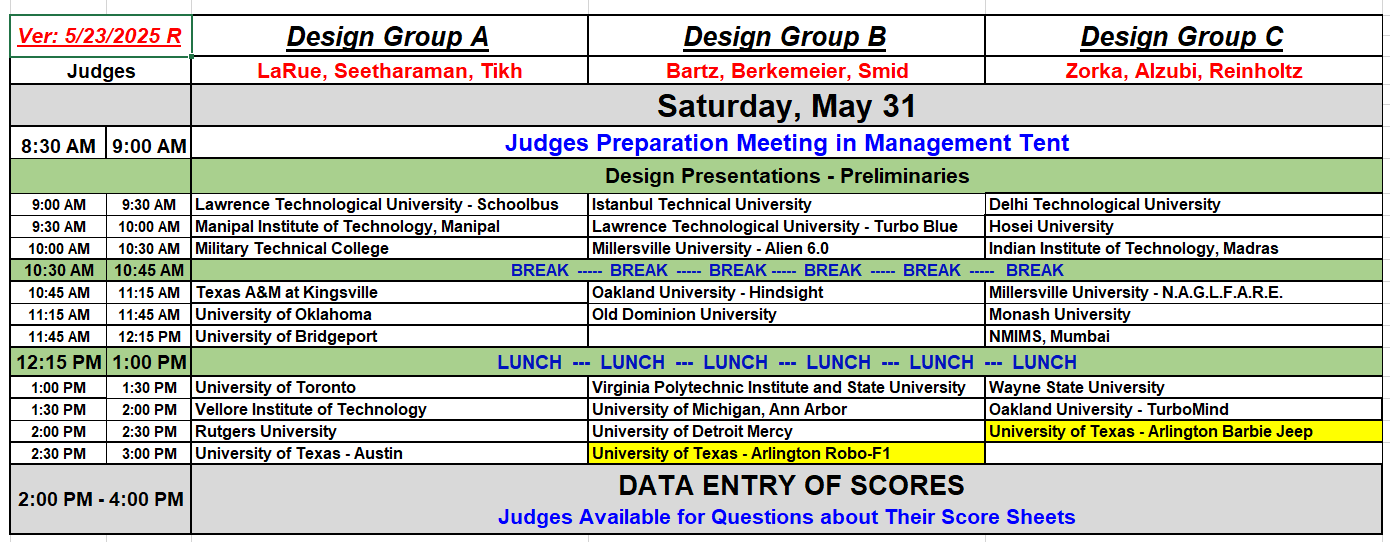Click the Design Presentations - Preliminaries header row
Image resolution: width=1390 pixels, height=542 pixels.
(786, 176)
